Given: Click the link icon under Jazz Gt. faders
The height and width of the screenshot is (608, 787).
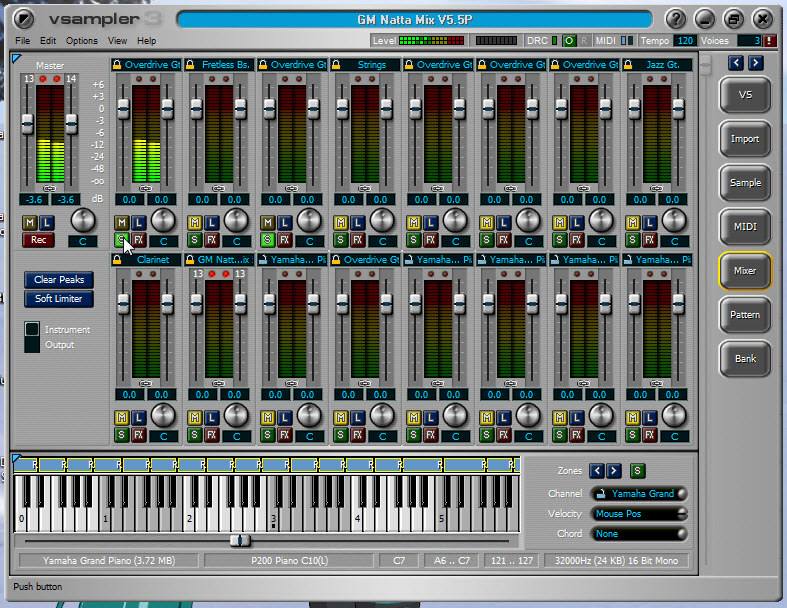Looking at the screenshot, I should (657, 188).
